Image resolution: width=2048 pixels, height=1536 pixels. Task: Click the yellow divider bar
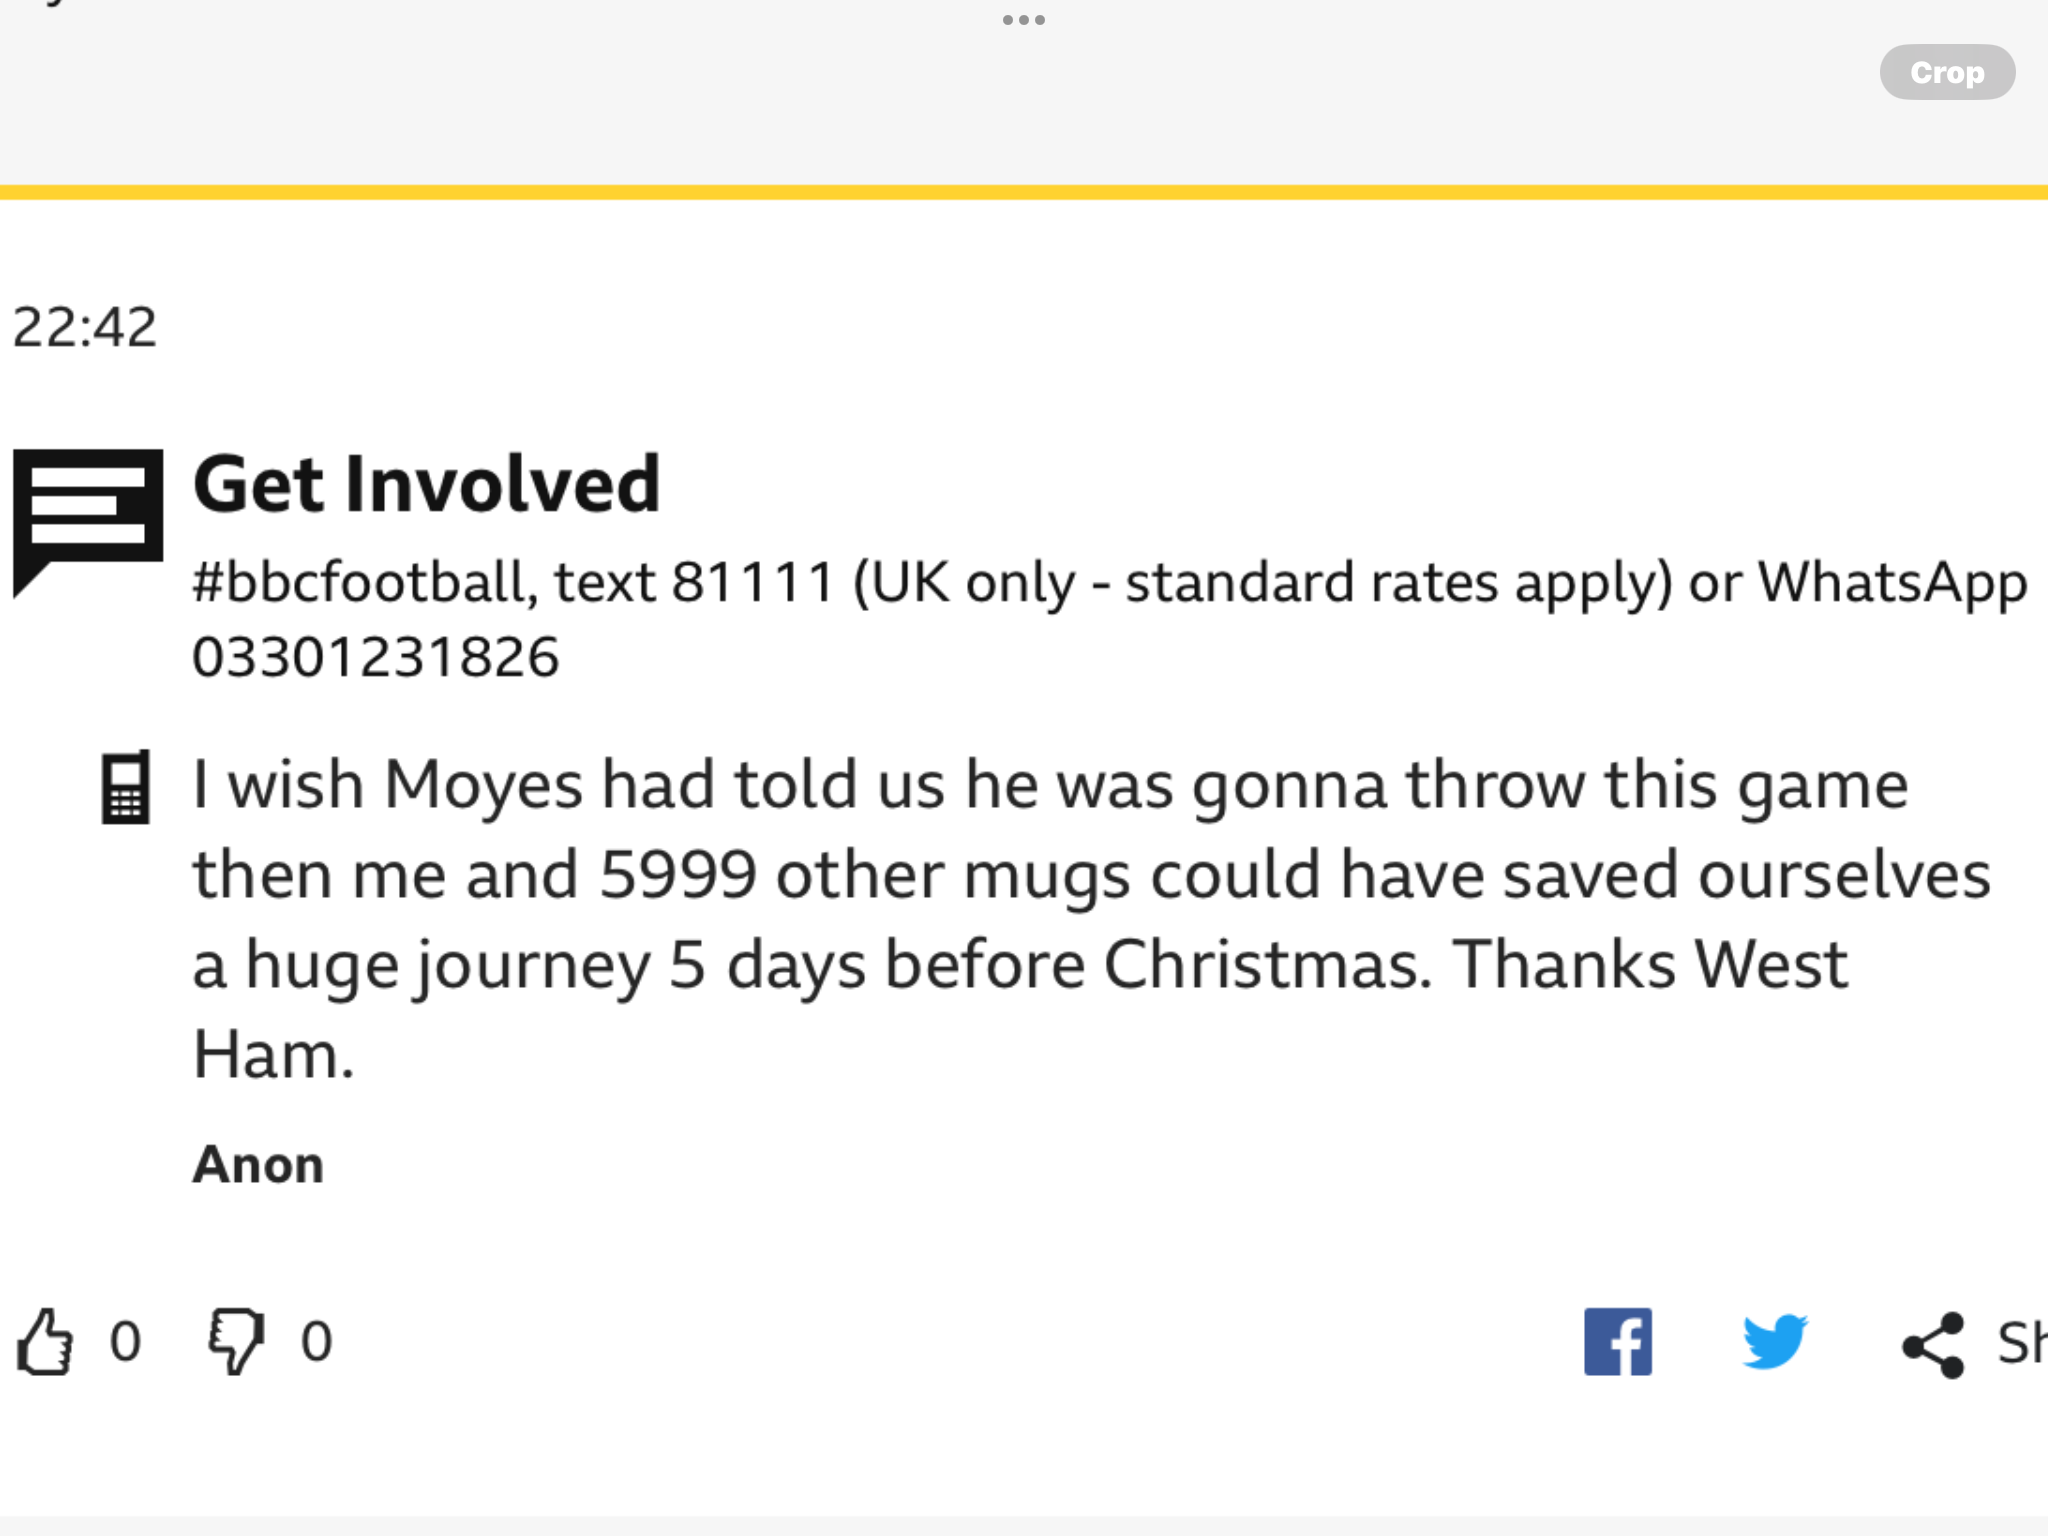coord(1024,192)
